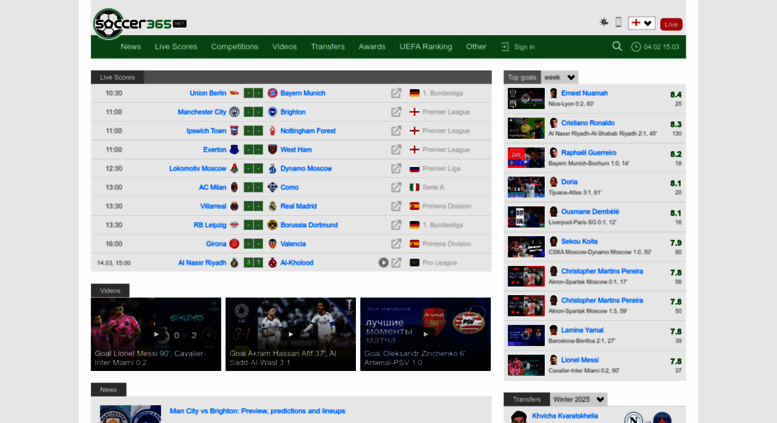Image resolution: width=777 pixels, height=423 pixels.
Task: Expand the Top goals week dropdown
Action: coord(560,77)
